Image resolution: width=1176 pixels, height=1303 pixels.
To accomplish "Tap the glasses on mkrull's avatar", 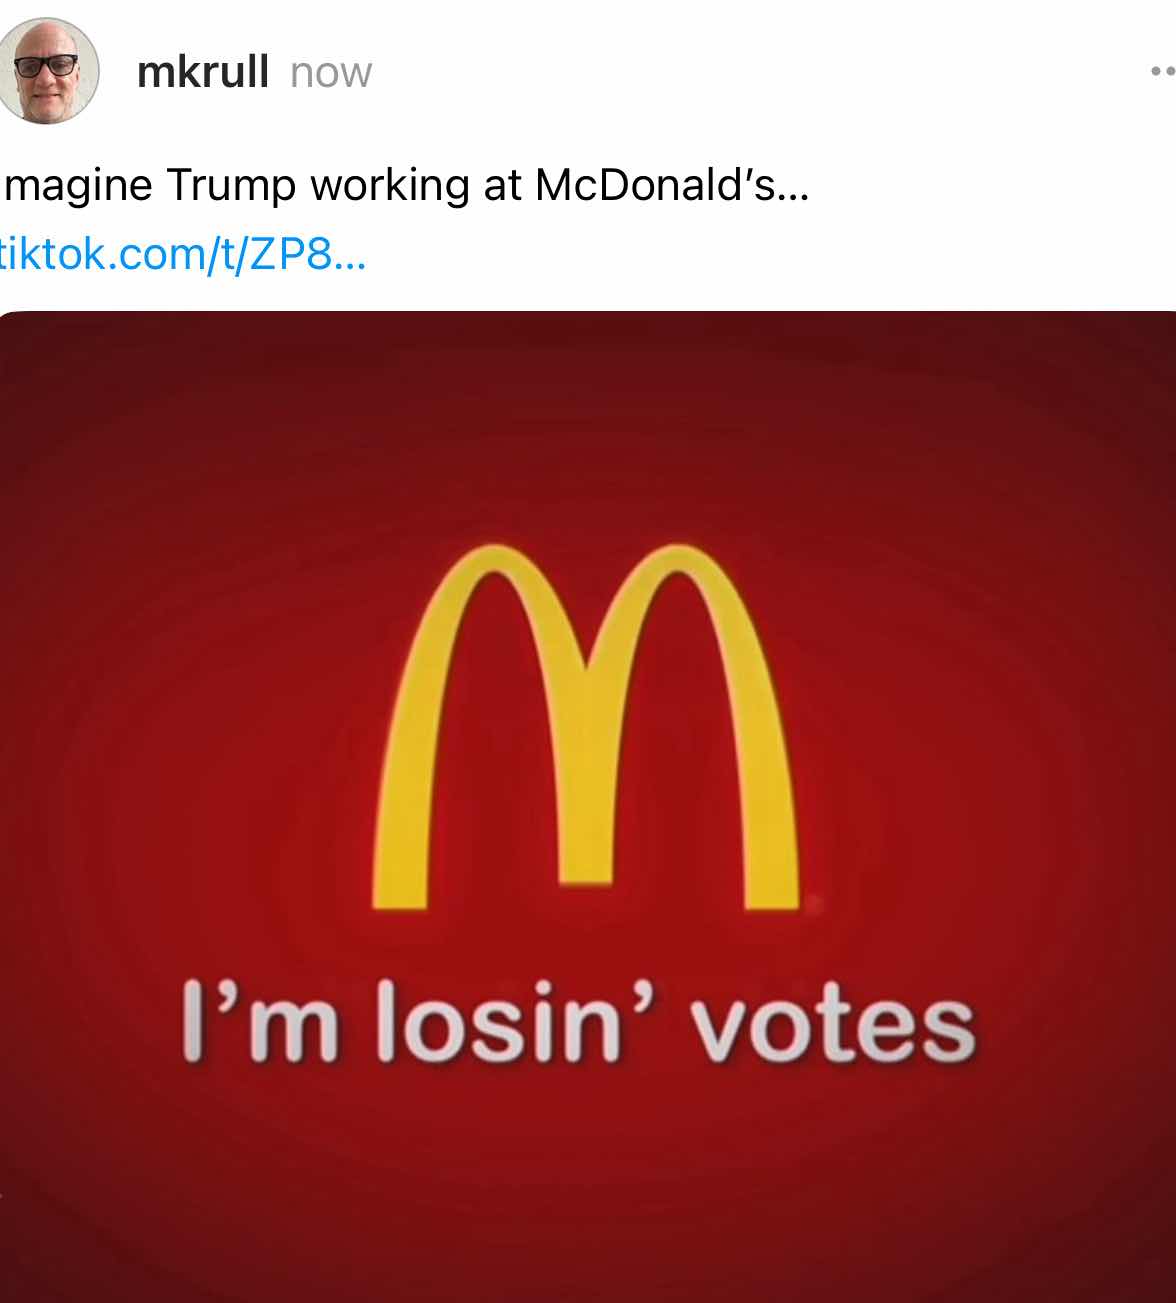I will point(46,66).
